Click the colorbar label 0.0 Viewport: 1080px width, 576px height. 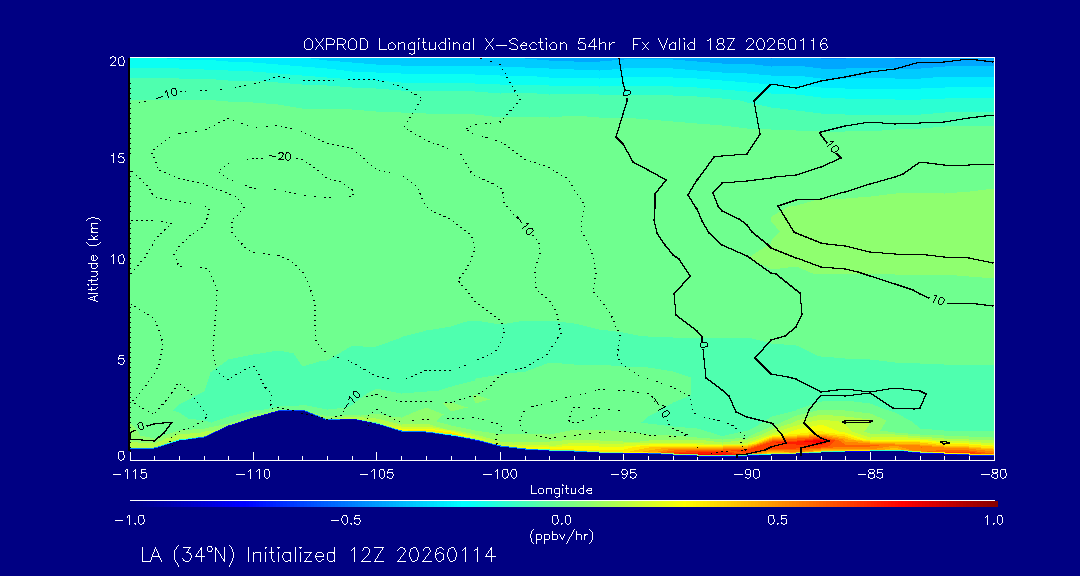[562, 520]
